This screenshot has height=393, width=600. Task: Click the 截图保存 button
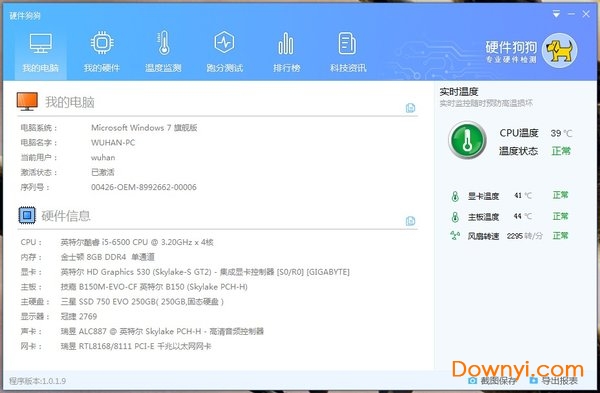click(492, 380)
